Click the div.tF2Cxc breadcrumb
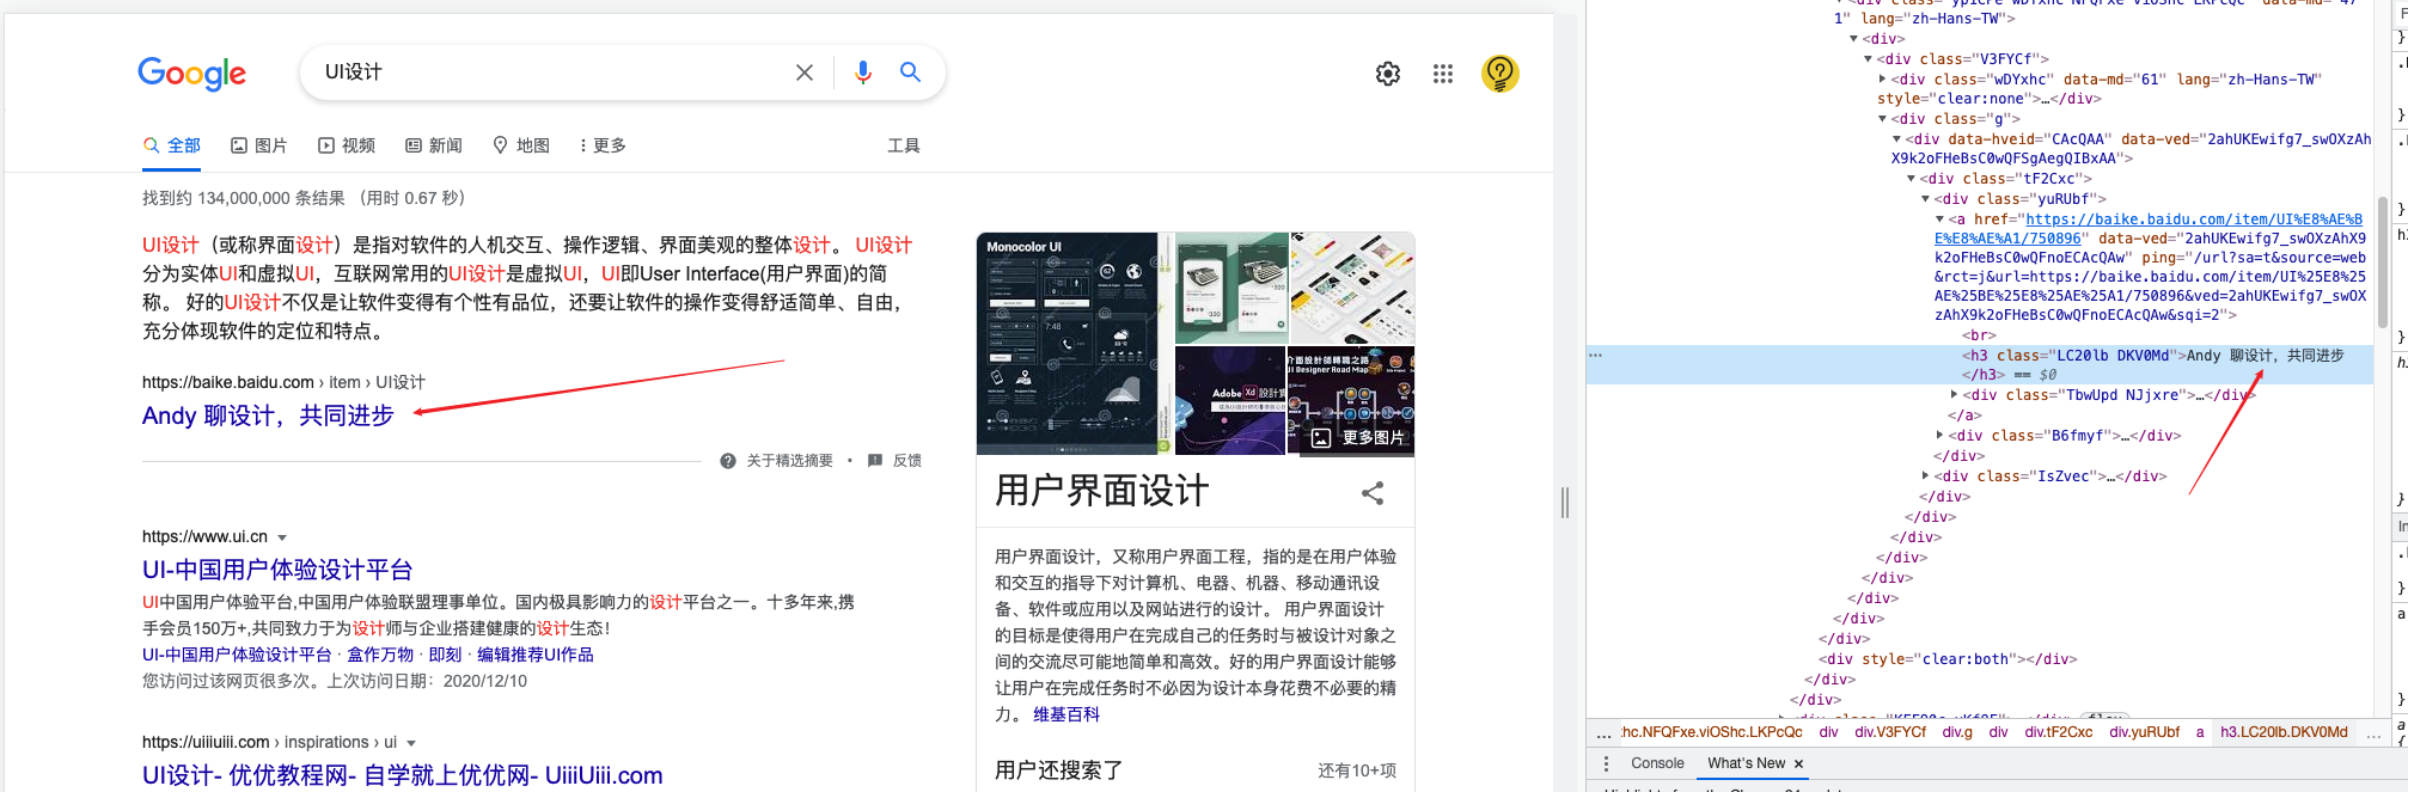This screenshot has width=2414, height=796. tap(2058, 733)
